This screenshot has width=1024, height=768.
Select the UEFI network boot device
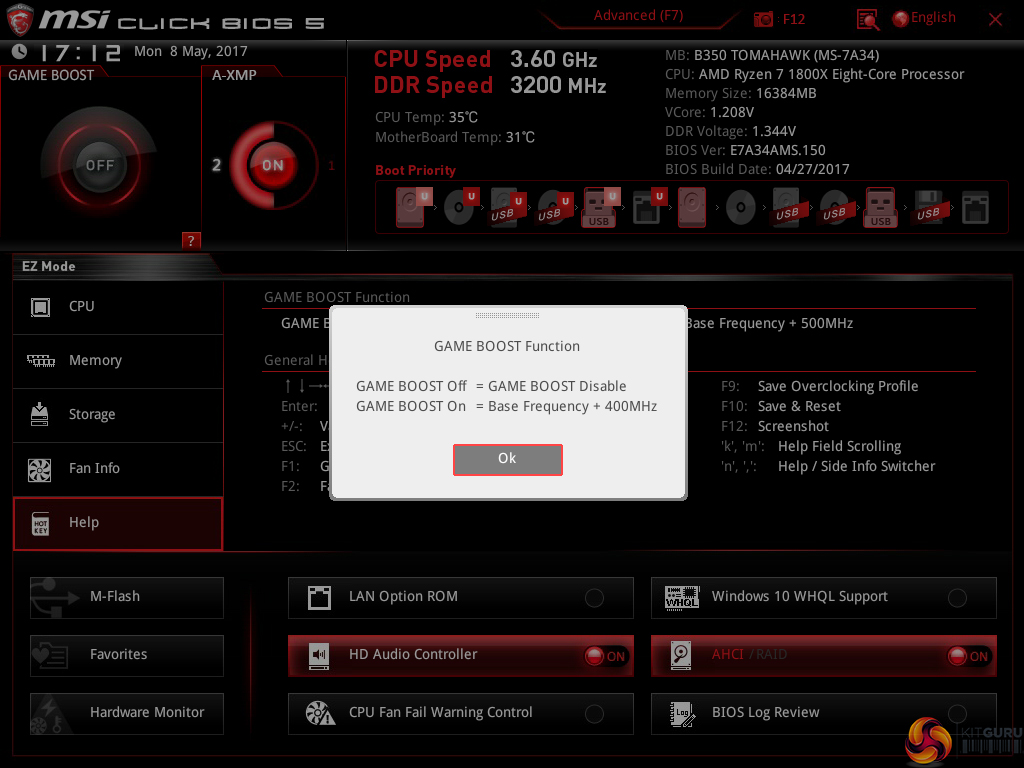coord(648,207)
